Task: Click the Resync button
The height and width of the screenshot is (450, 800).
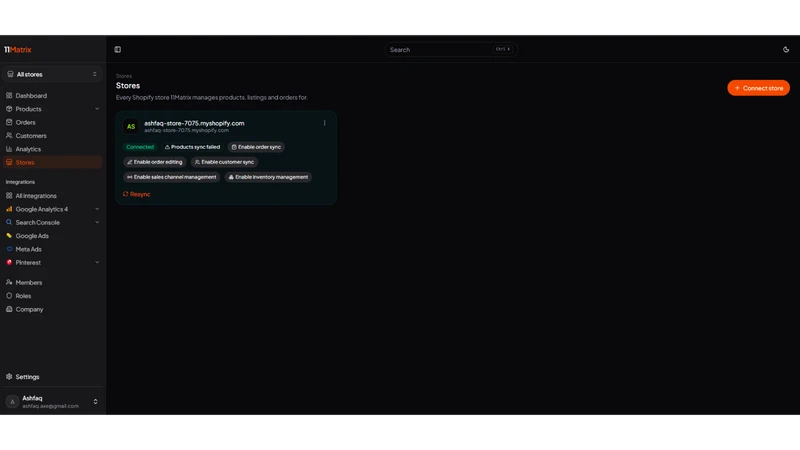Action: (136, 194)
